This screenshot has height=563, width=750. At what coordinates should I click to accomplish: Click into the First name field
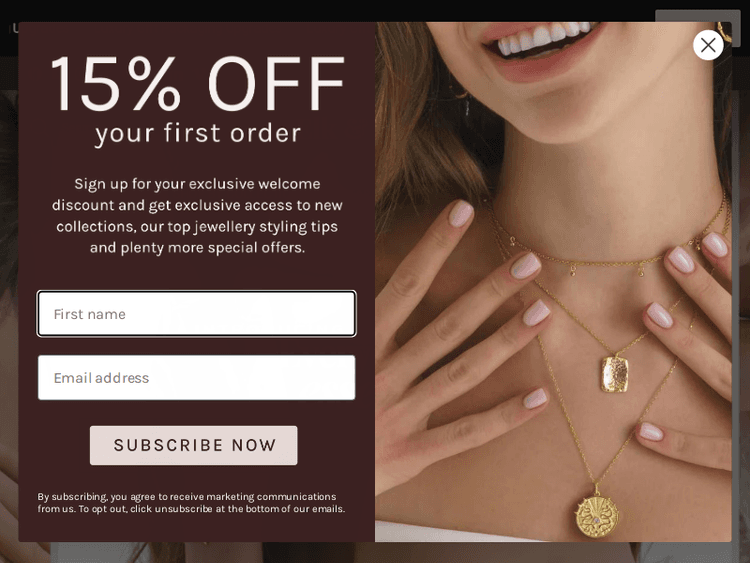tap(197, 314)
